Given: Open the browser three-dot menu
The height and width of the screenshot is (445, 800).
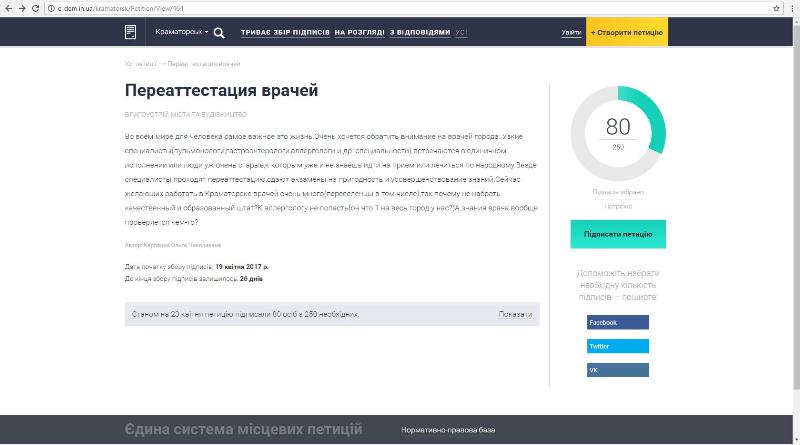Looking at the screenshot, I should tap(792, 8).
